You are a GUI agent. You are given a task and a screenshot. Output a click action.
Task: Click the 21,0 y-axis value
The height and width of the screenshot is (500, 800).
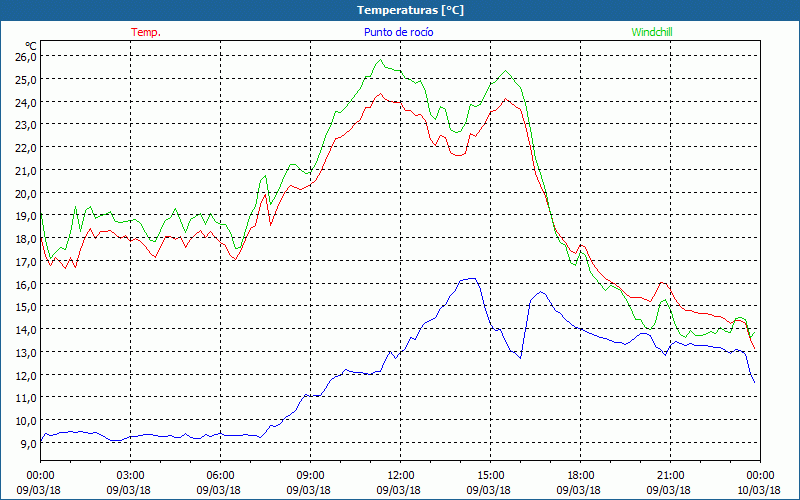[26, 170]
